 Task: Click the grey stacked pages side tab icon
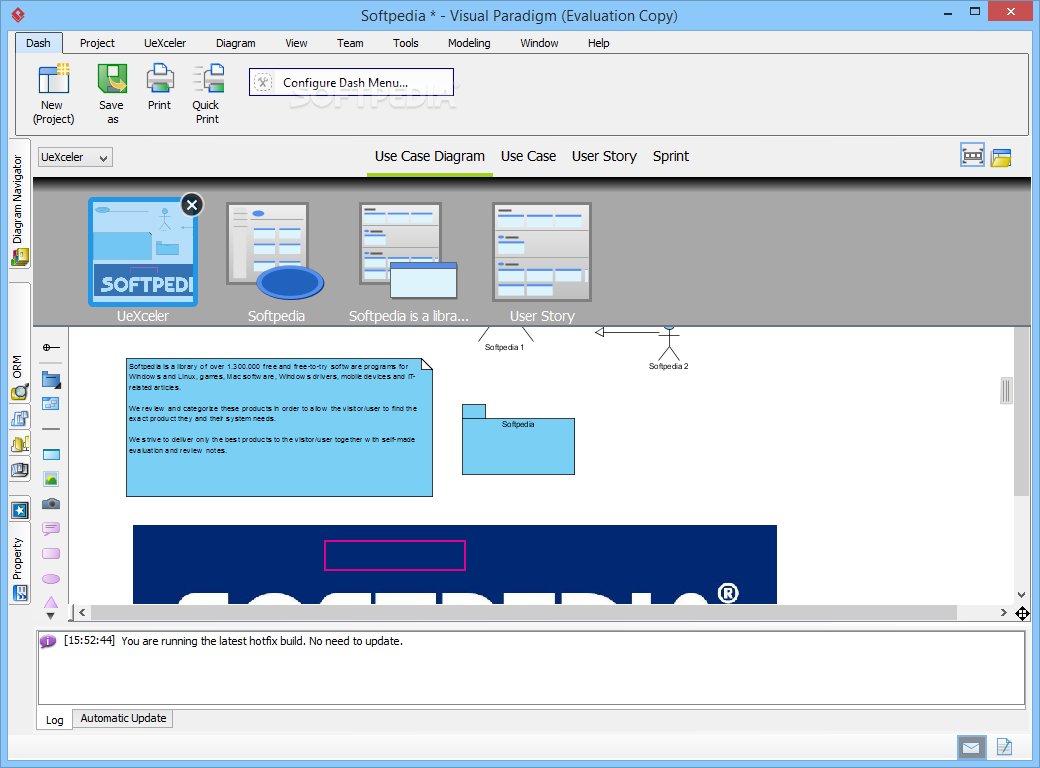20,470
